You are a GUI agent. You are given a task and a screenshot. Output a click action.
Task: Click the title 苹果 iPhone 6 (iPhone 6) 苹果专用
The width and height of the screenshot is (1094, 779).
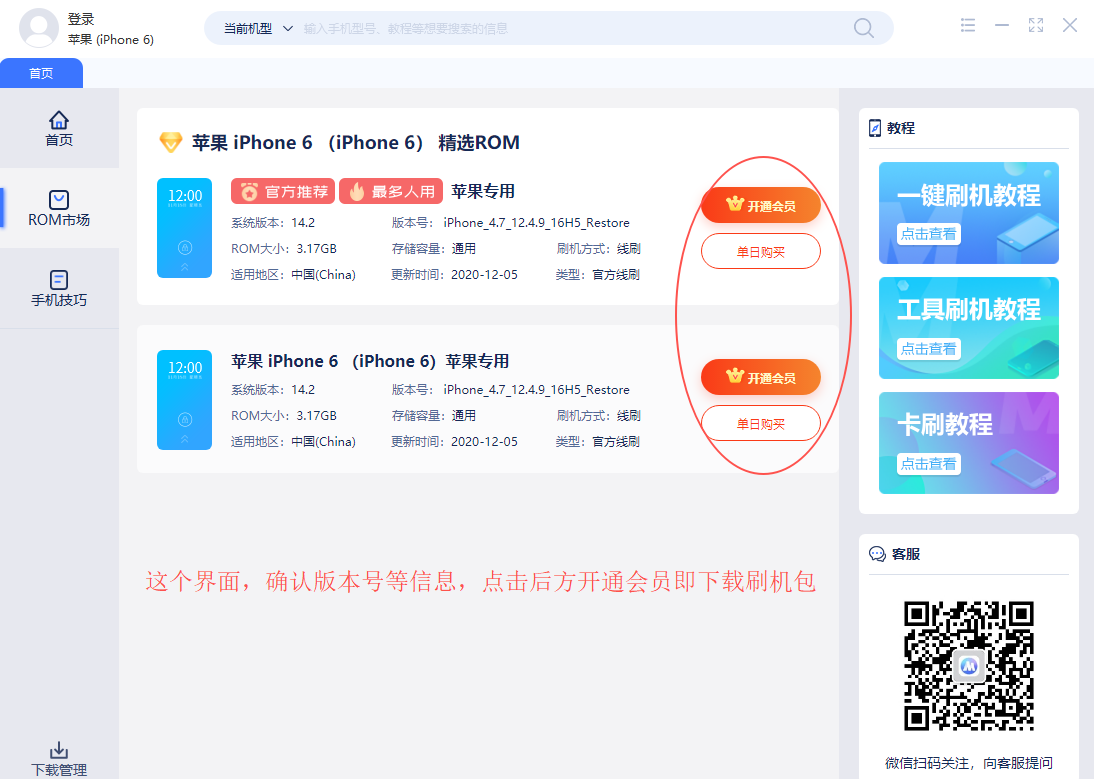370,361
